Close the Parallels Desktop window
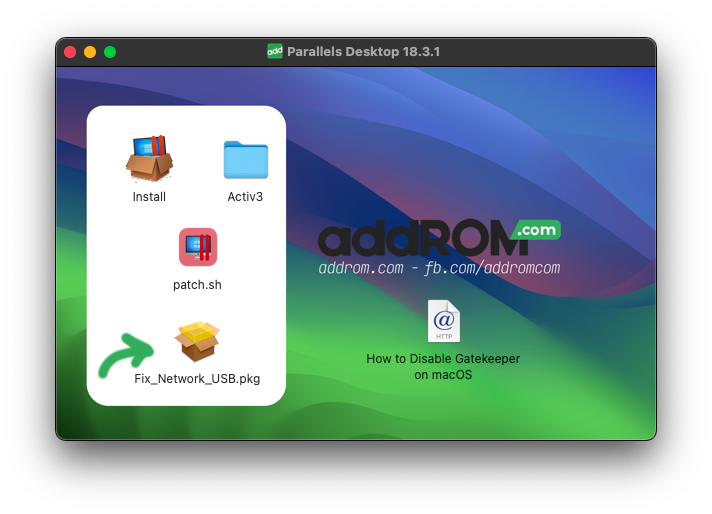Viewport: 712px width, 514px height. pyautogui.click(x=70, y=52)
